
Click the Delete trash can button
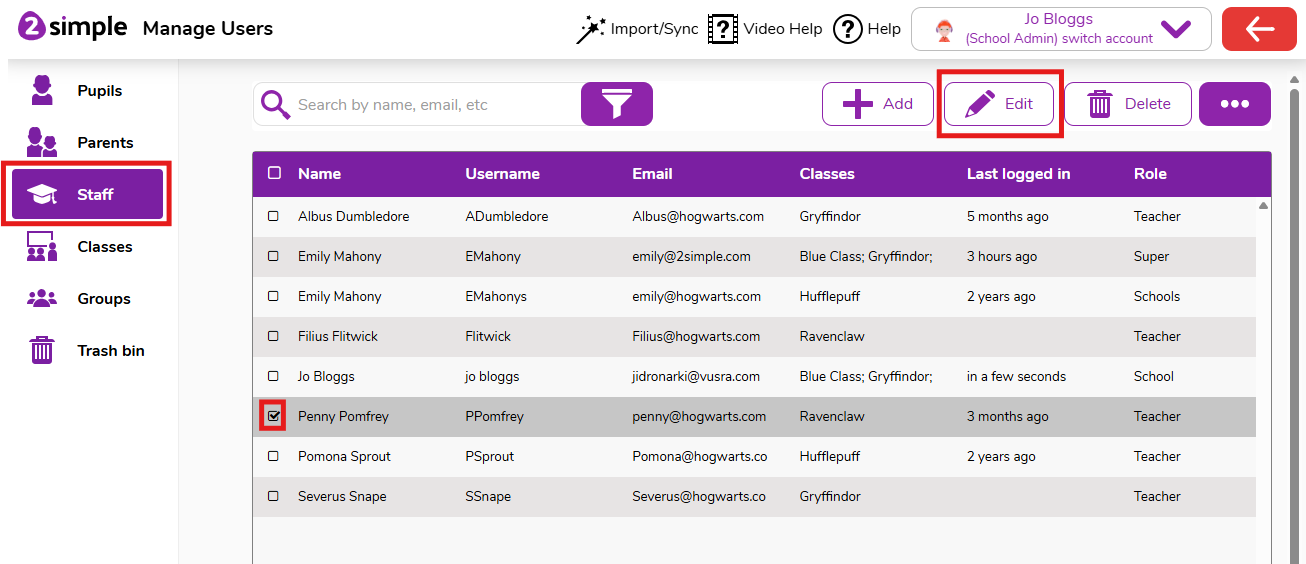pyautogui.click(x=1127, y=104)
